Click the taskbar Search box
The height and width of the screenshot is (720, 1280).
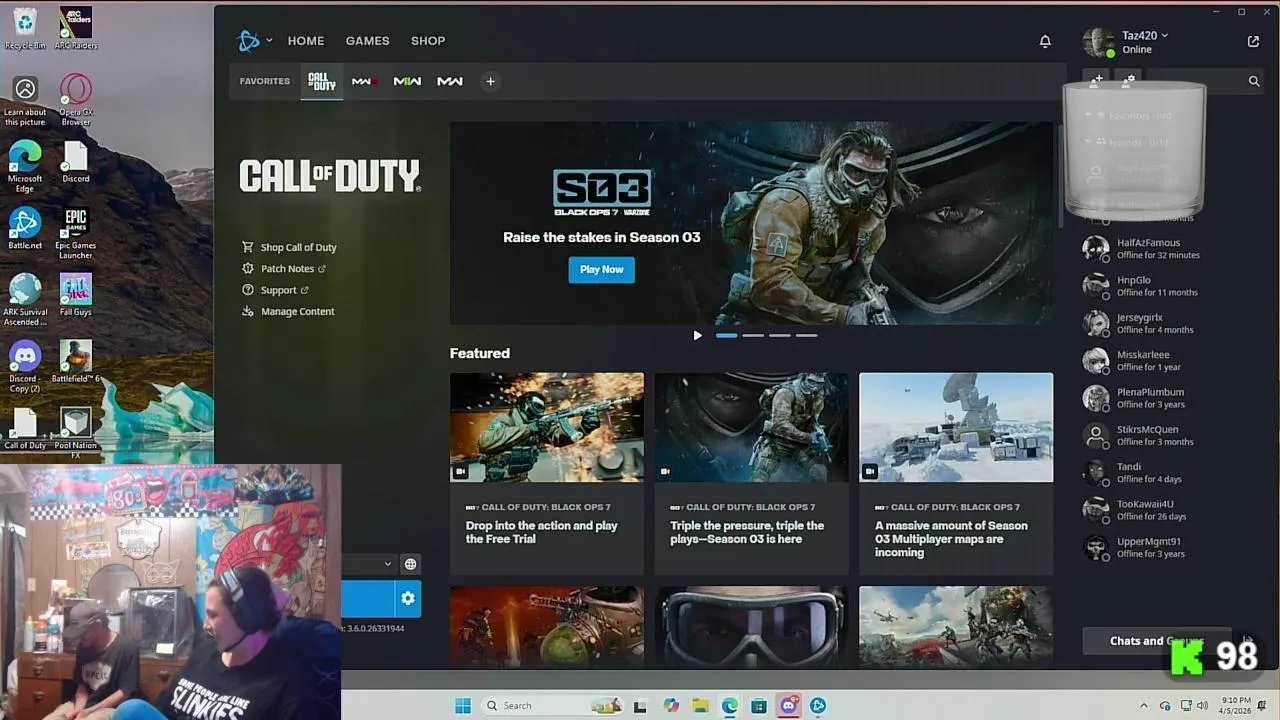click(x=552, y=706)
